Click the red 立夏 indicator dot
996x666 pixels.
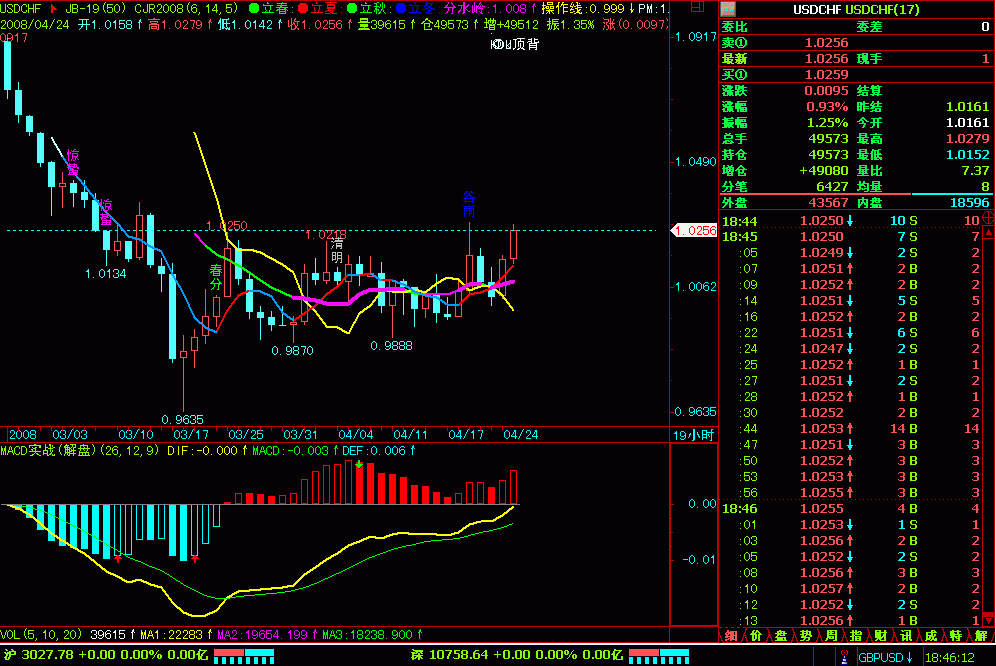click(x=302, y=8)
